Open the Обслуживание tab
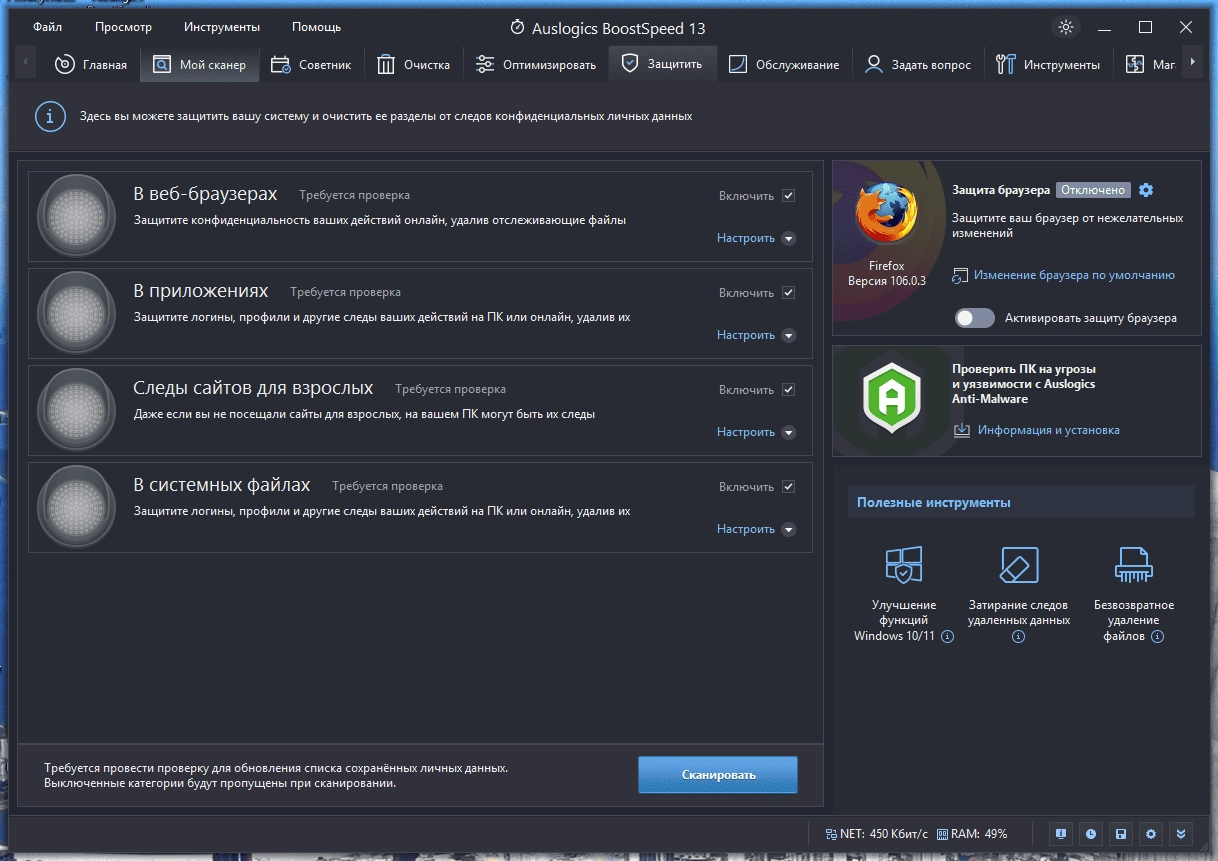1218x861 pixels. [x=783, y=65]
